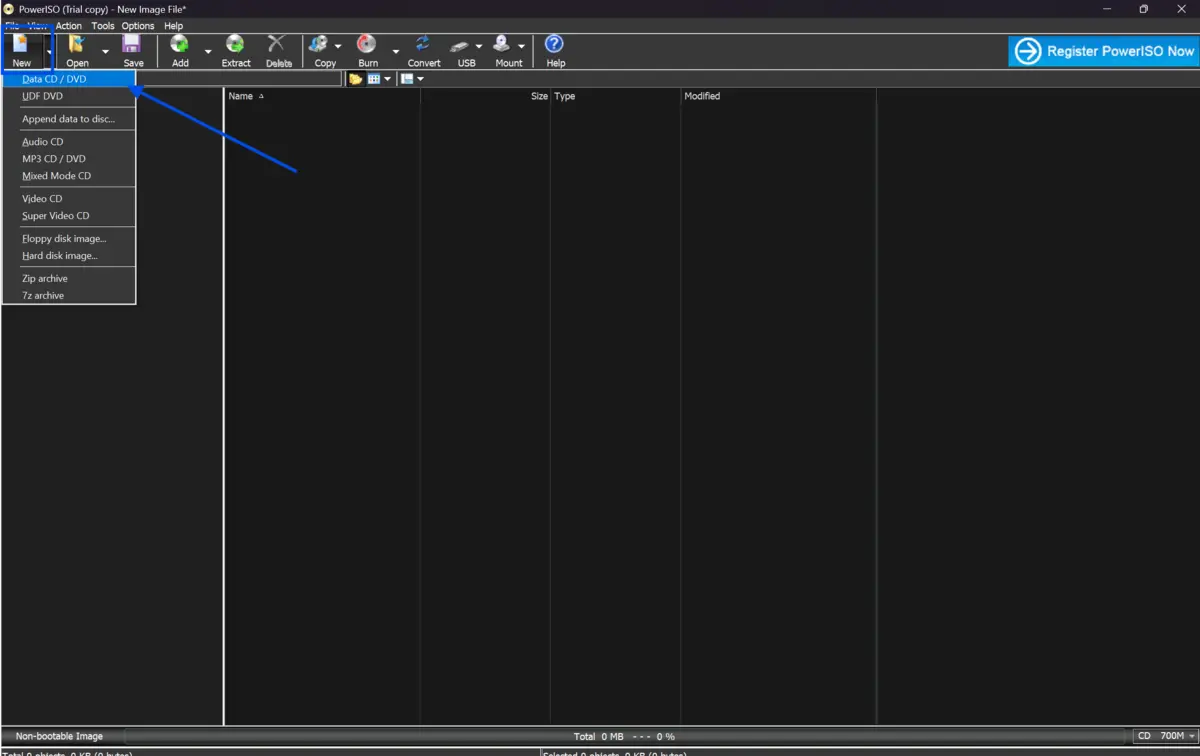Image resolution: width=1200 pixels, height=756 pixels.
Task: Select Mixed Mode CD option
Action: (69, 176)
